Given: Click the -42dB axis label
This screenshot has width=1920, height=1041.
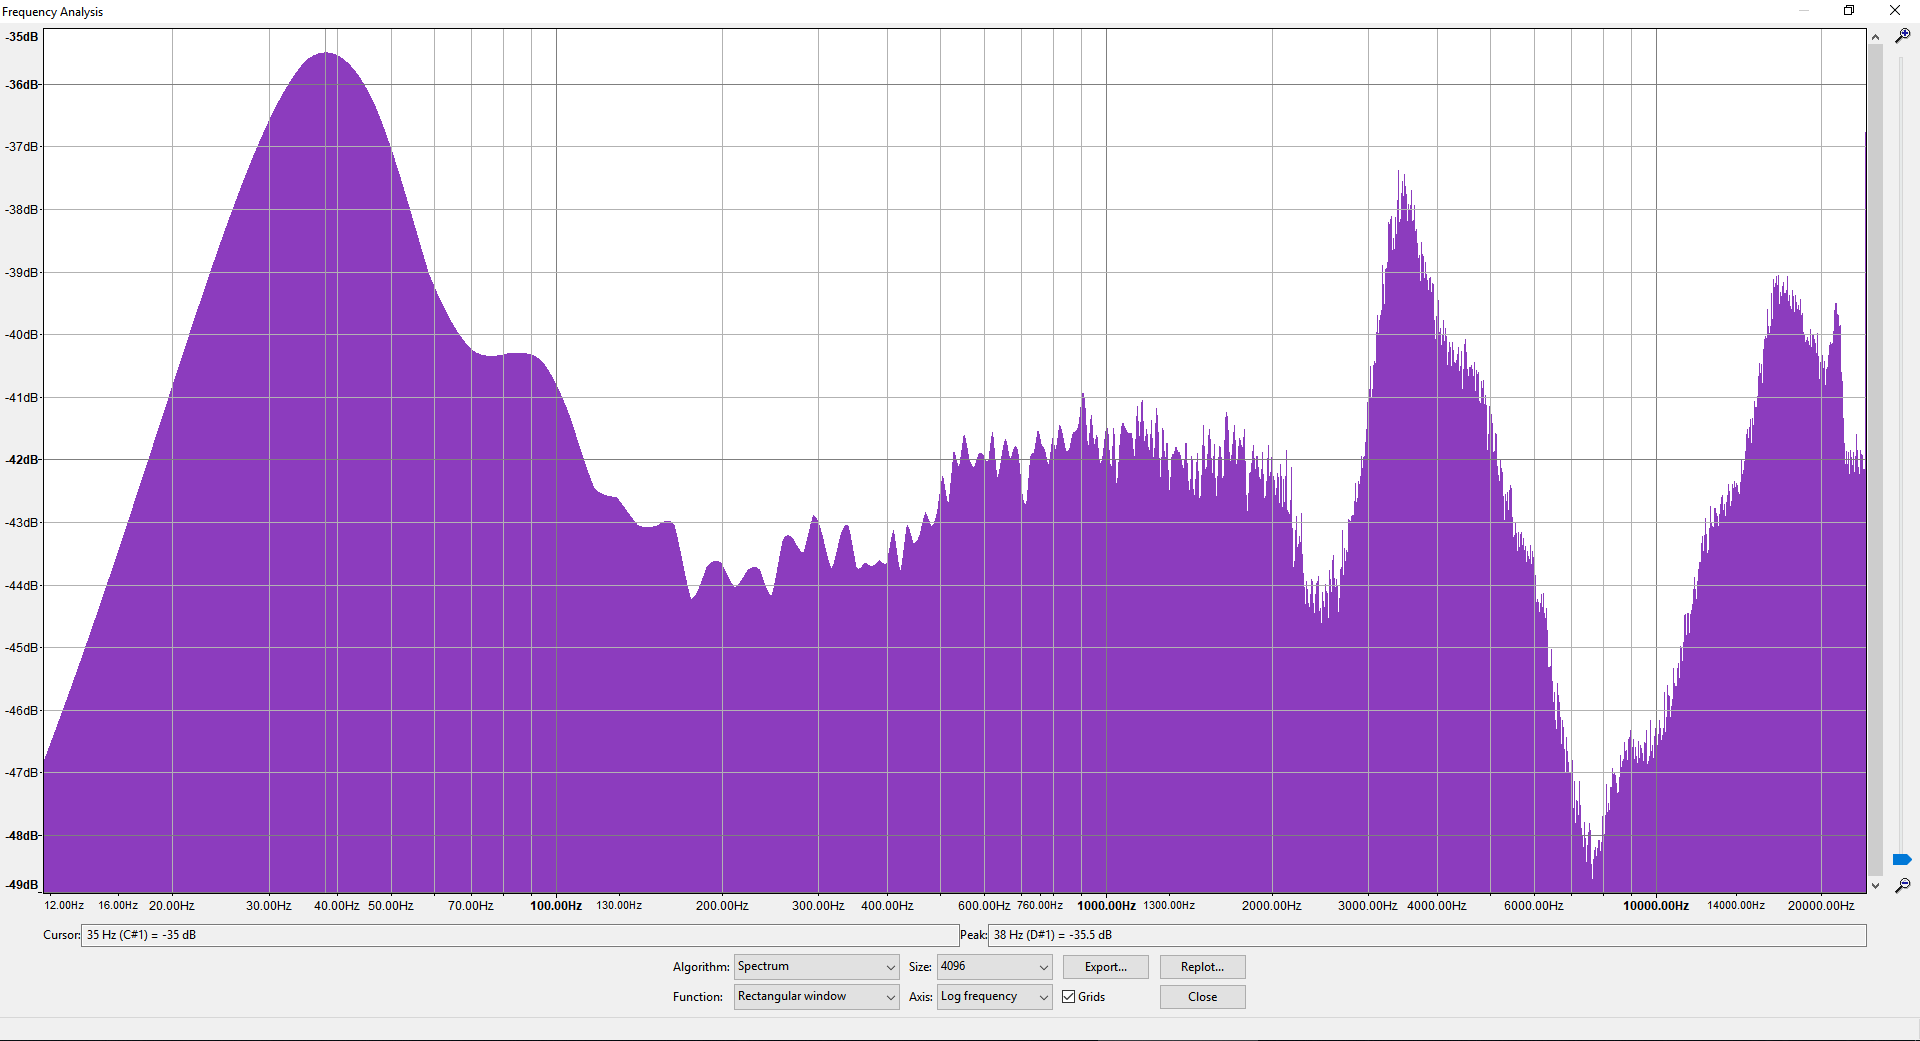Looking at the screenshot, I should pos(22,460).
